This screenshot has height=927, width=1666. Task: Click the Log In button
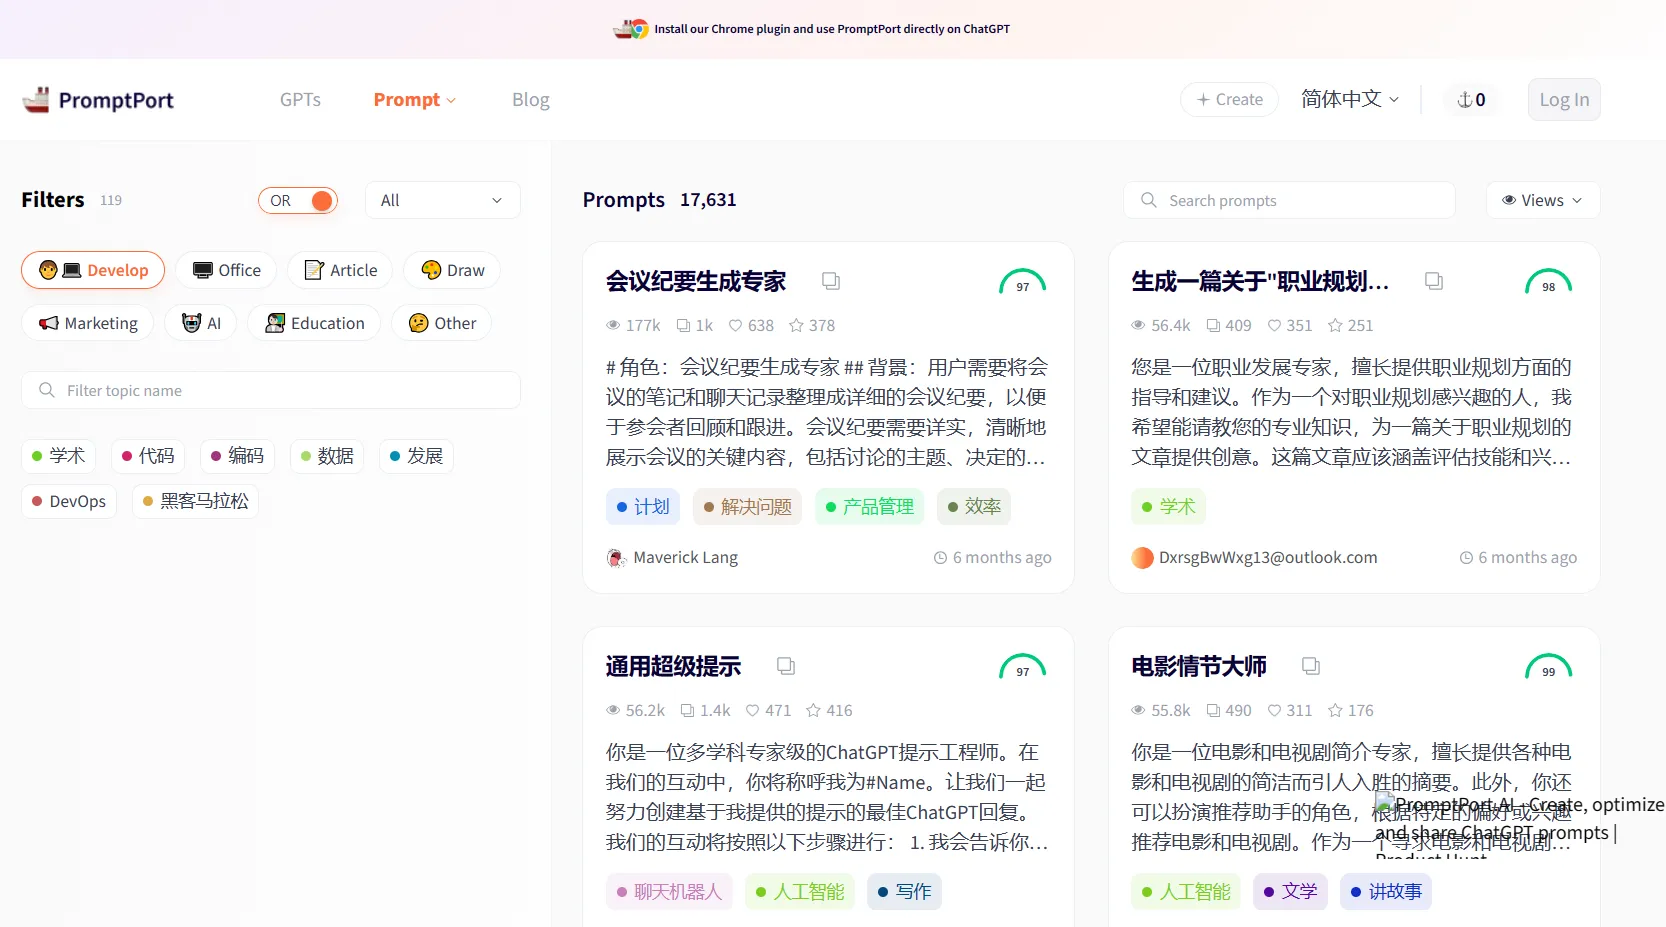[1564, 99]
